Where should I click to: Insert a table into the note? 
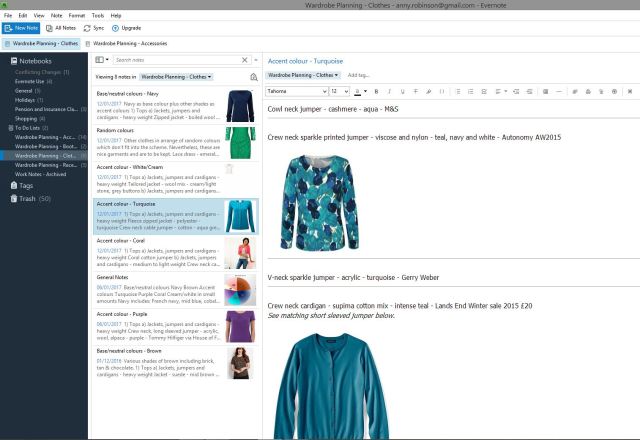click(545, 91)
